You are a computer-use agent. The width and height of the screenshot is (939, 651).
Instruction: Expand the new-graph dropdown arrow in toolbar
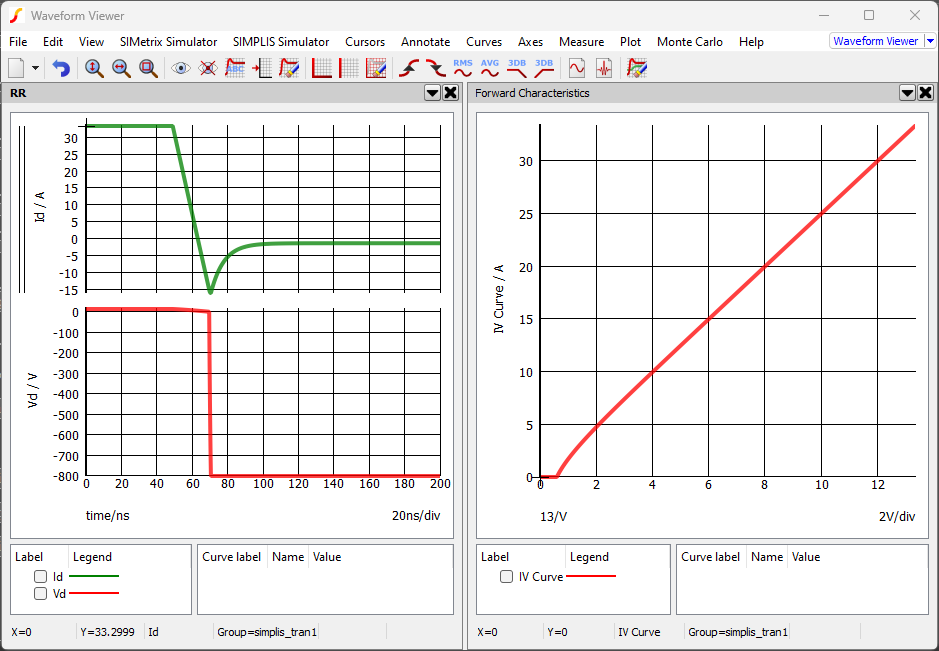pos(36,68)
